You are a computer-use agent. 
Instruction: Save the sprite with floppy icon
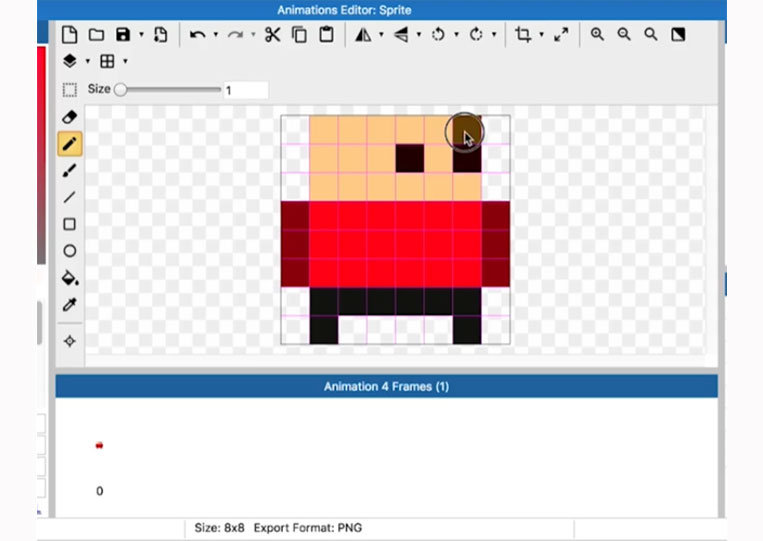(x=123, y=35)
